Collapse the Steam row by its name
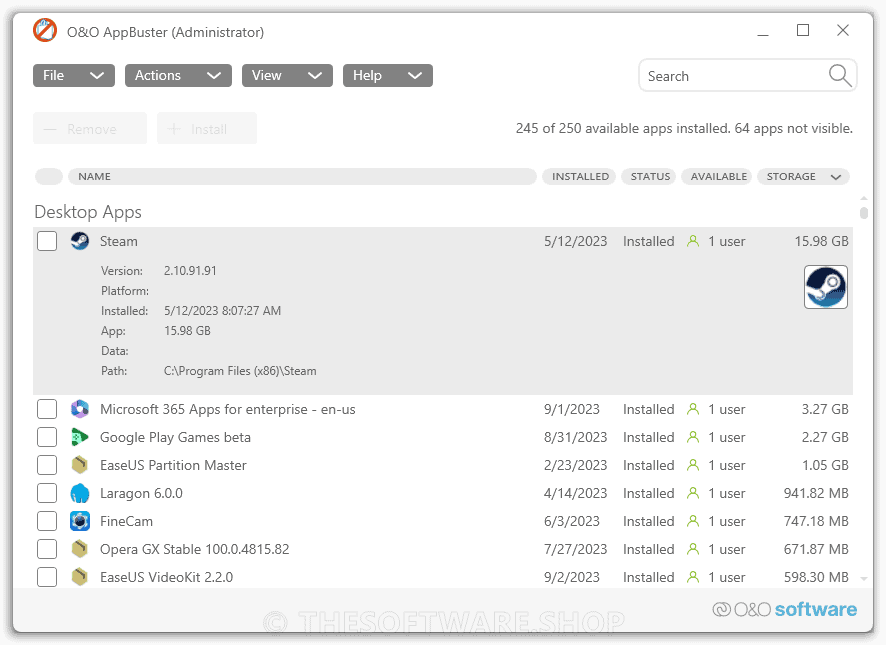The height and width of the screenshot is (645, 886). pos(119,241)
